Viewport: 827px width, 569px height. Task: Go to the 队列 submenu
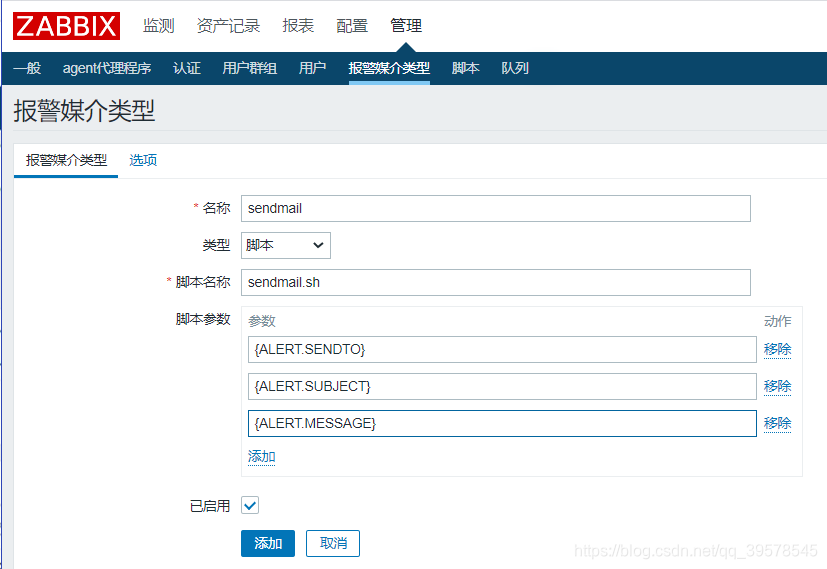point(515,68)
